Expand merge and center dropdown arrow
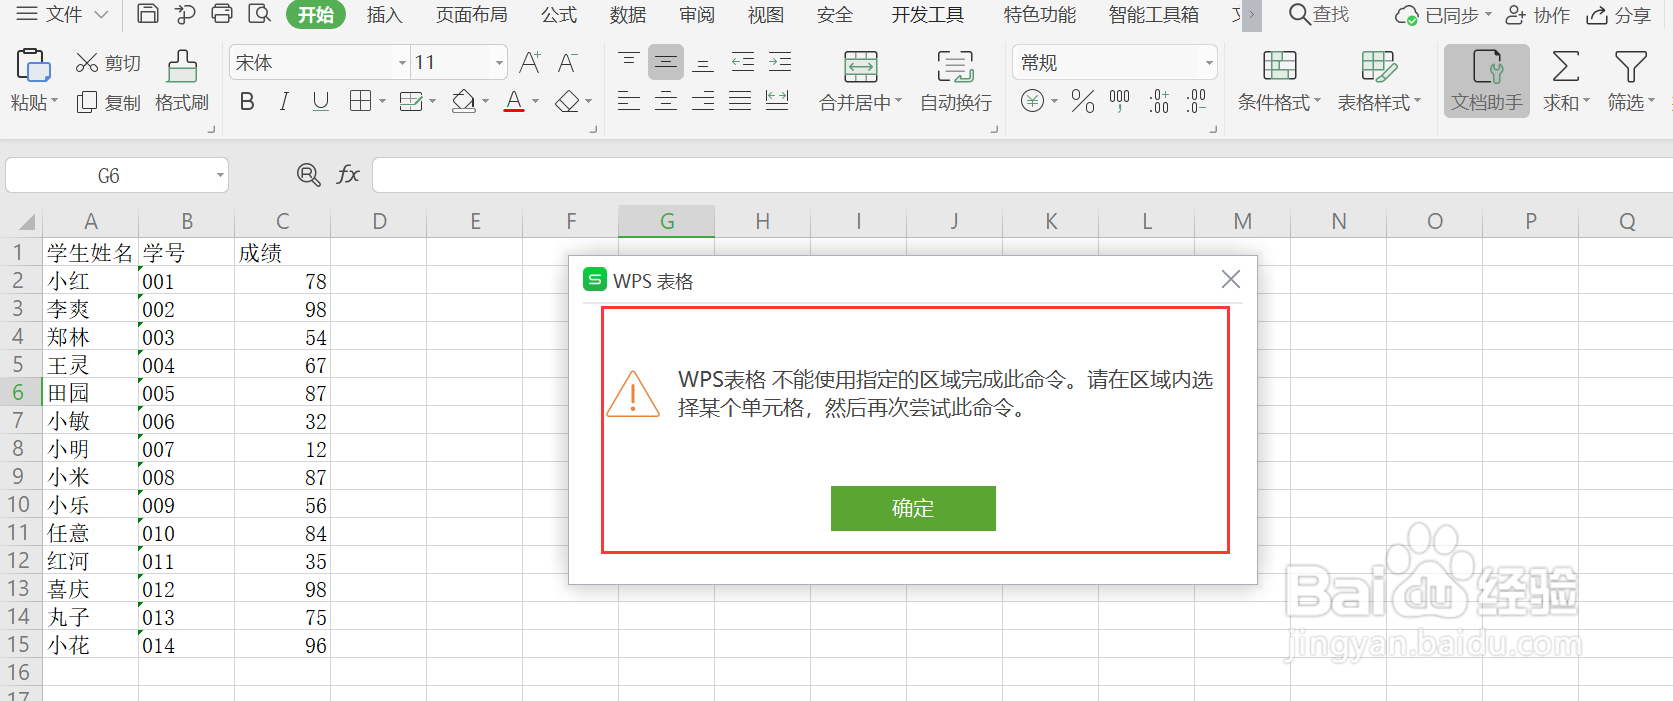The width and height of the screenshot is (1673, 701). coord(898,102)
